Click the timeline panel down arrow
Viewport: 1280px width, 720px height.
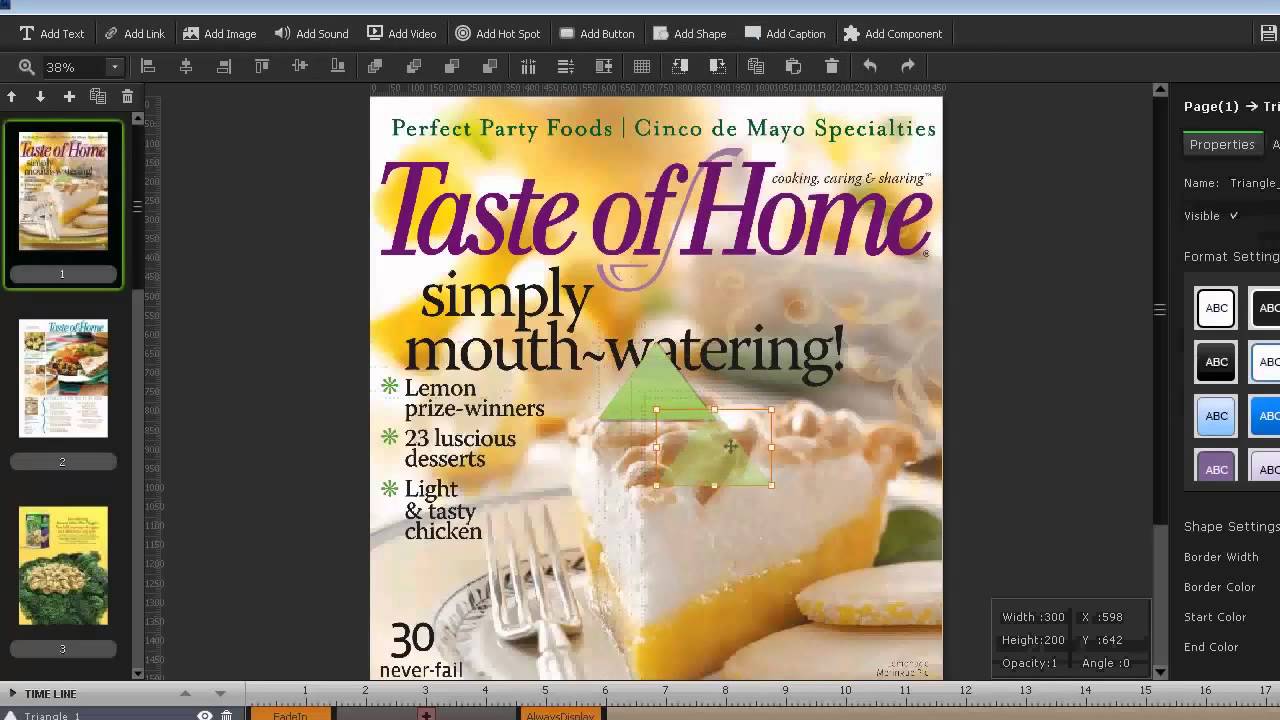(x=220, y=693)
